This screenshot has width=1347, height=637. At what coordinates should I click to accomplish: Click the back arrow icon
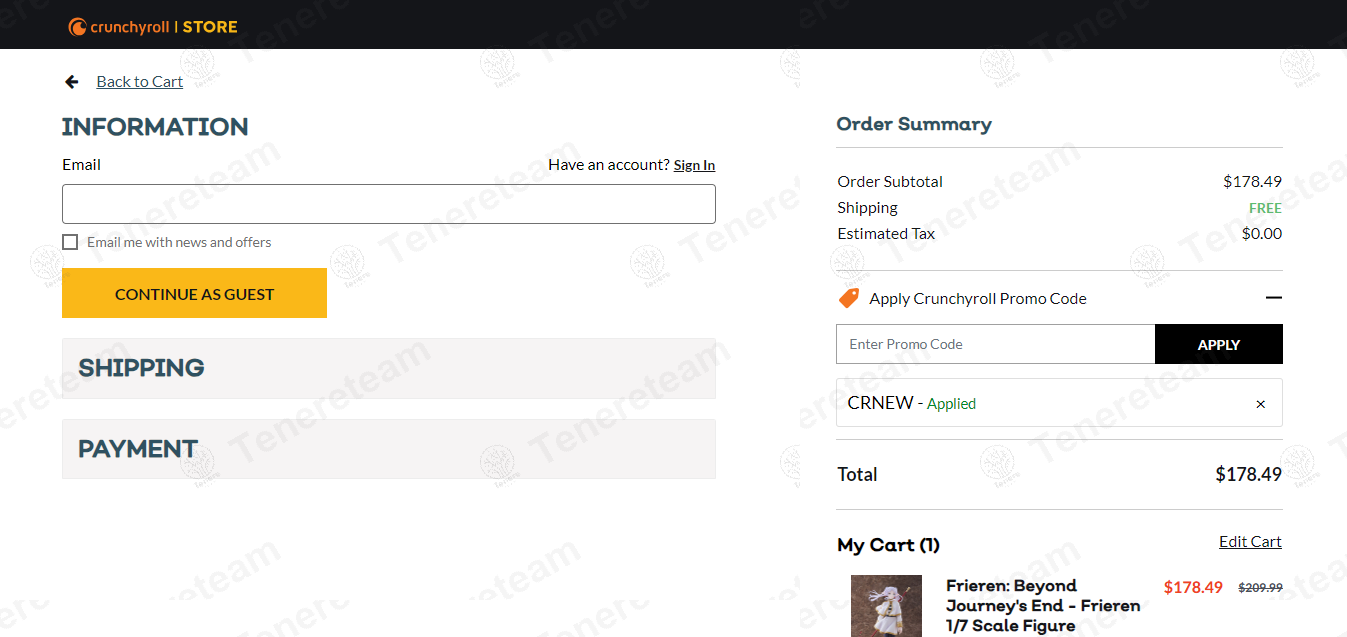tap(72, 82)
